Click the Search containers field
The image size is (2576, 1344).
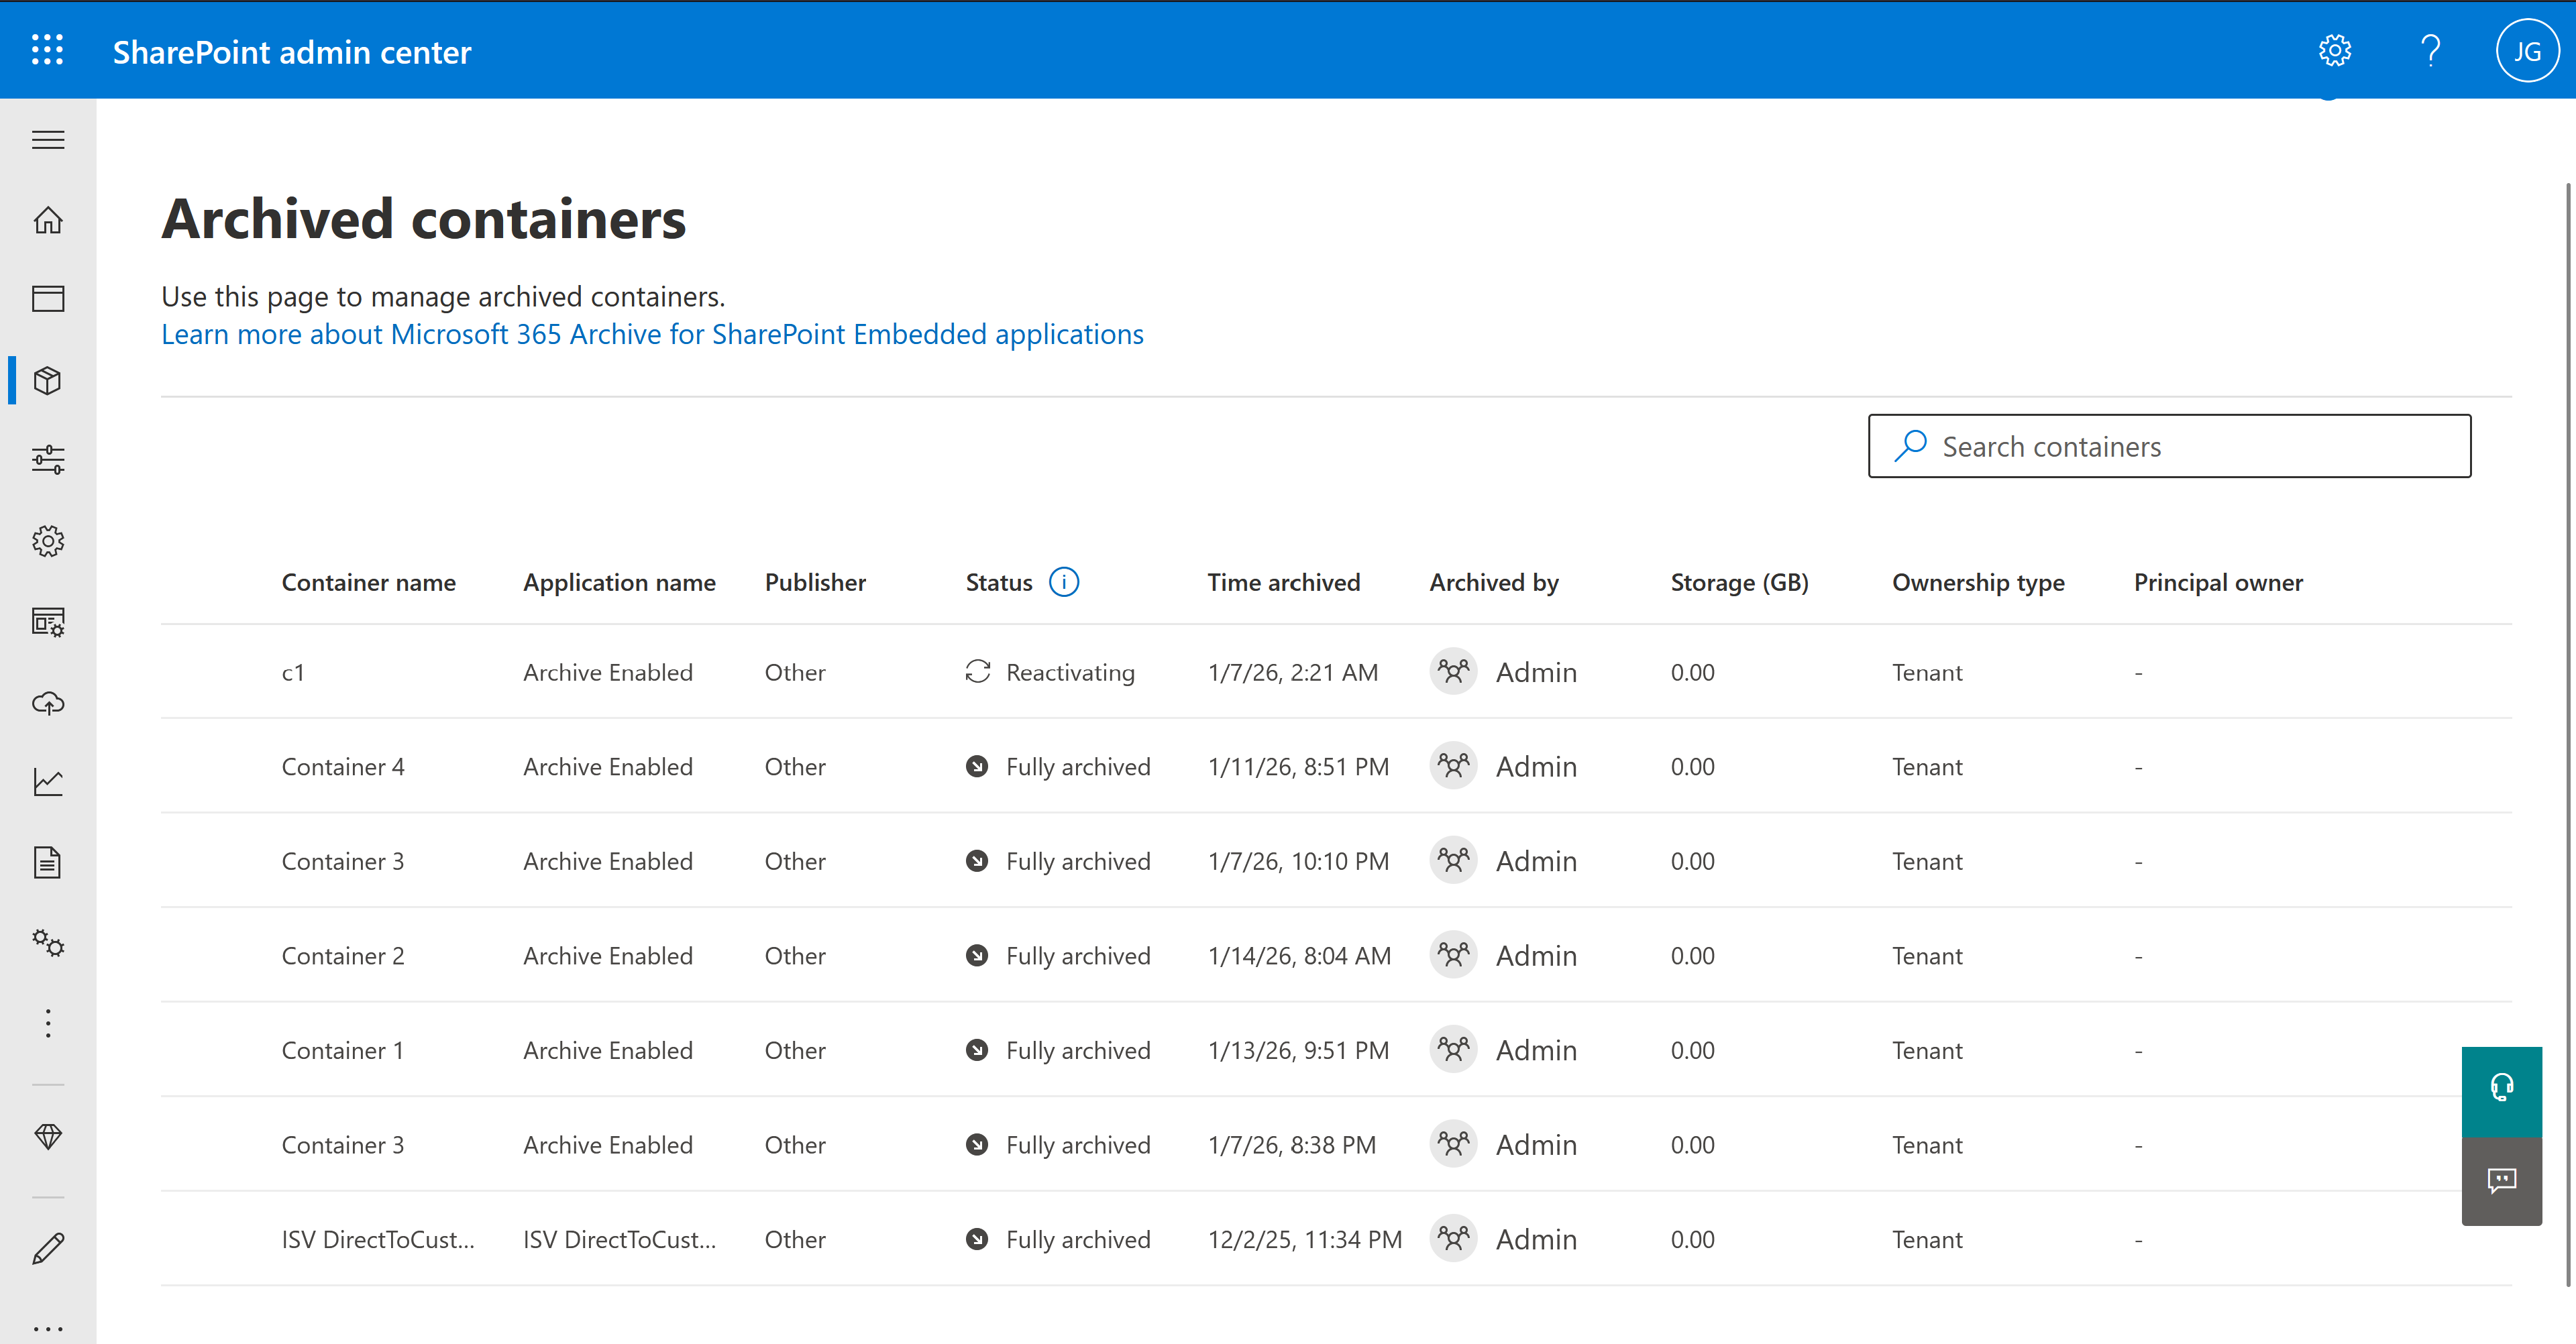(2168, 446)
